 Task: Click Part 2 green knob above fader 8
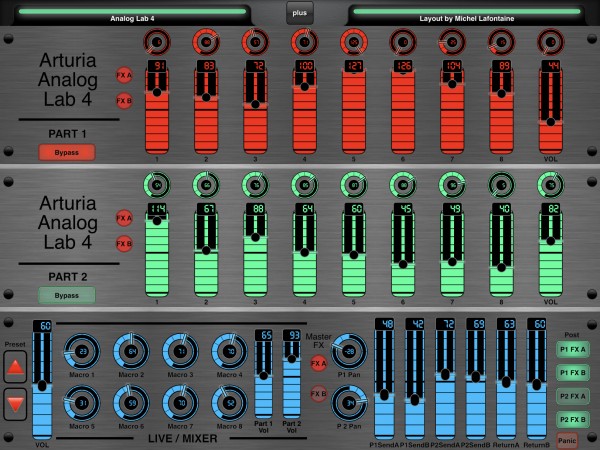point(502,185)
